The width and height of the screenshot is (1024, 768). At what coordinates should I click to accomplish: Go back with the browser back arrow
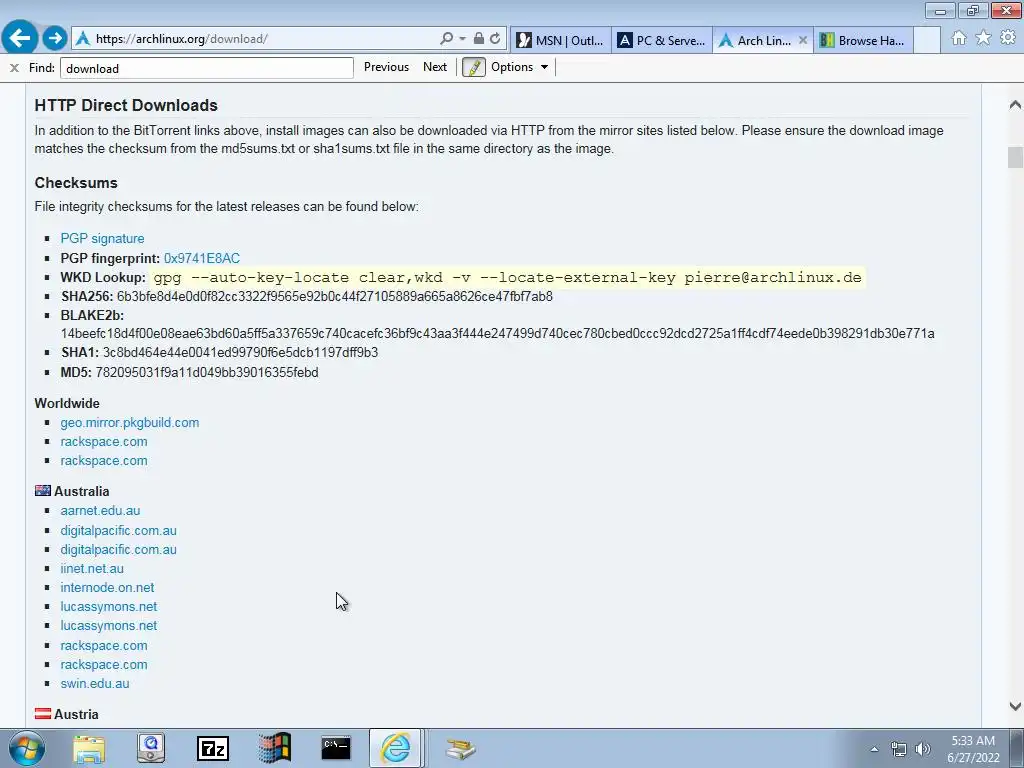(x=20, y=38)
